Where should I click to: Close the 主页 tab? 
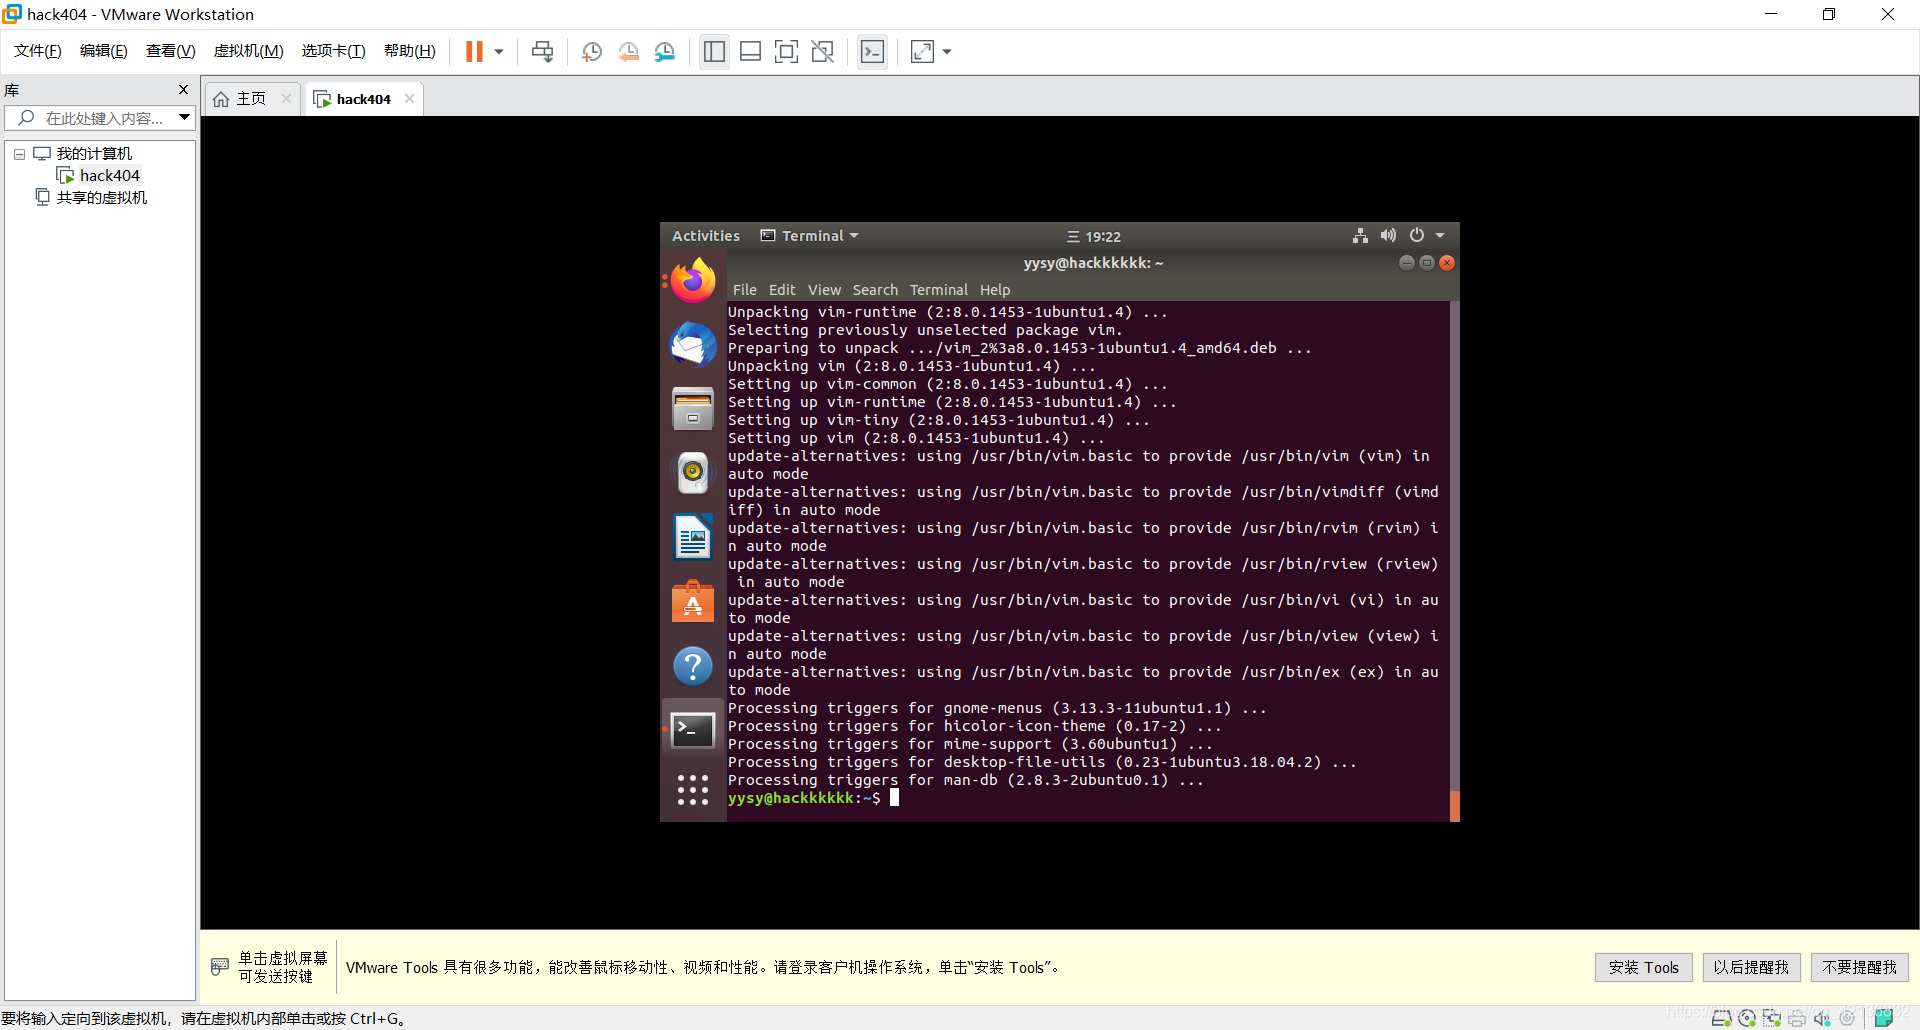click(286, 99)
